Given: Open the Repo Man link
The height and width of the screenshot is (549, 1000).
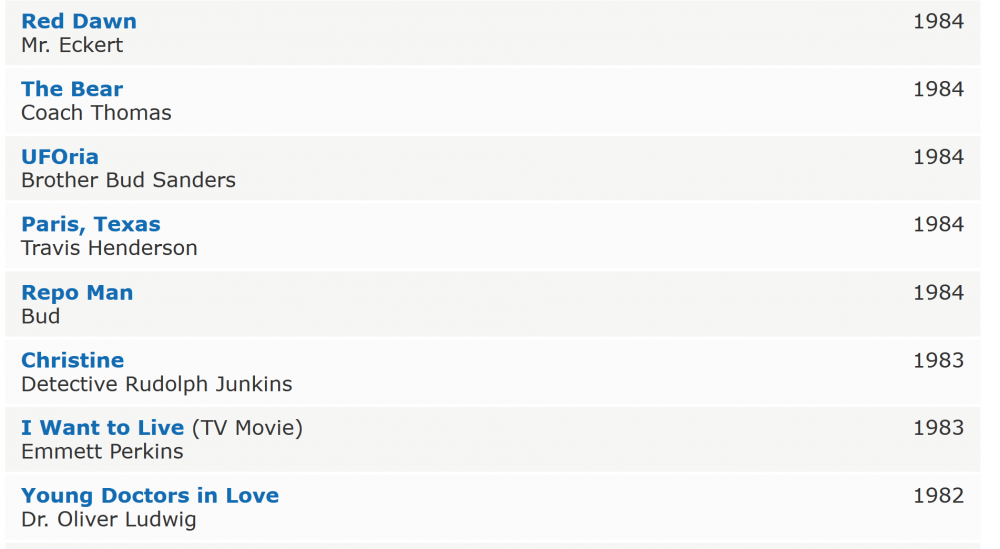Looking at the screenshot, I should point(77,293).
